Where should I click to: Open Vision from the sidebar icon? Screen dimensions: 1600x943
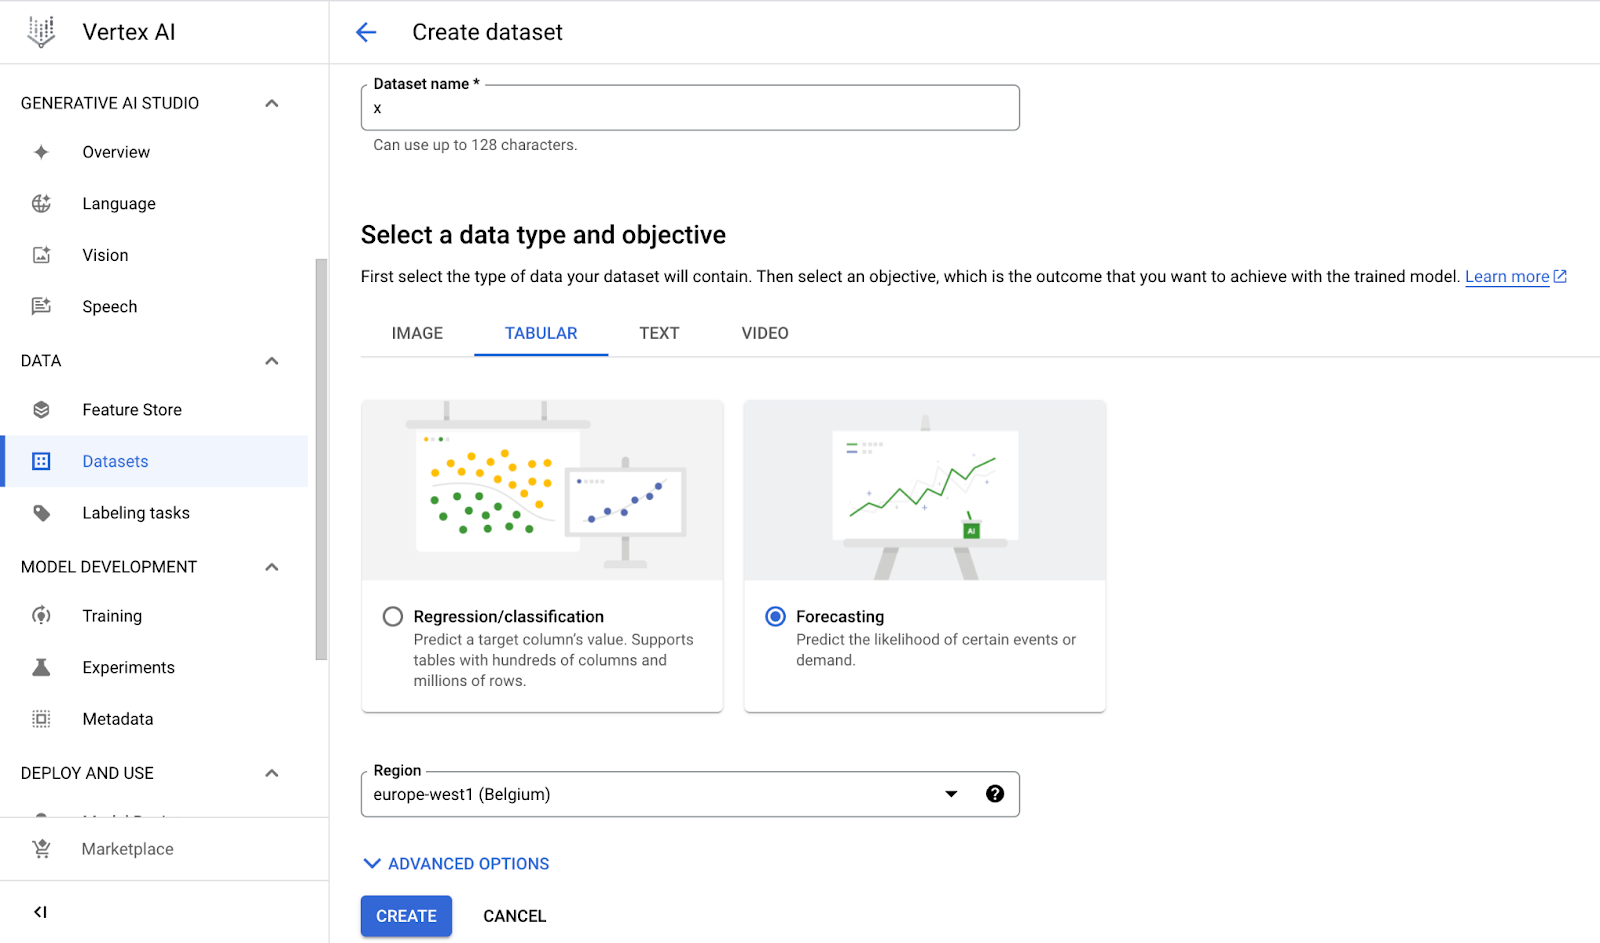(x=41, y=254)
